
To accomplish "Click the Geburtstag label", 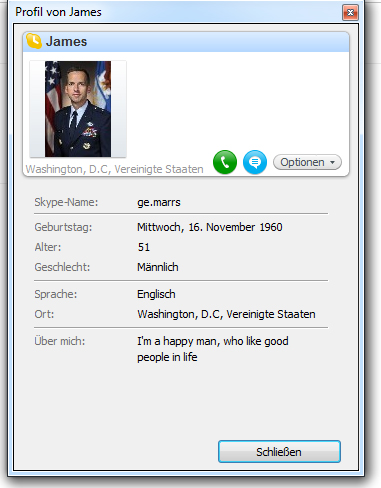I will coord(63,228).
